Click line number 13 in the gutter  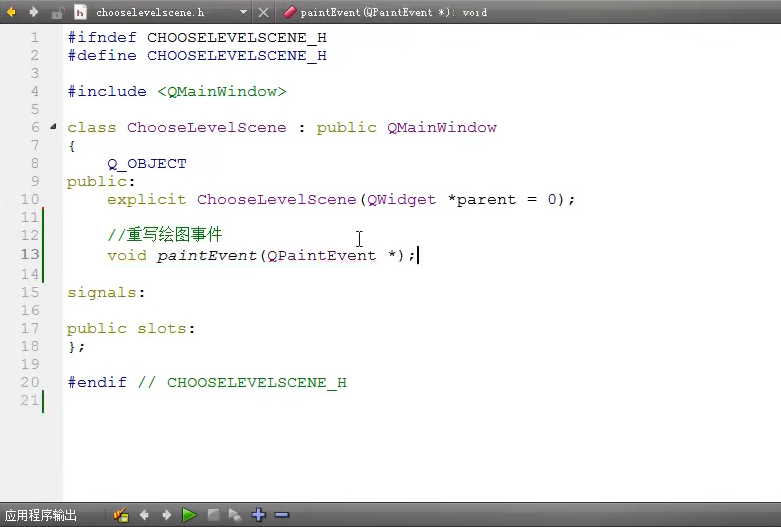[30, 254]
